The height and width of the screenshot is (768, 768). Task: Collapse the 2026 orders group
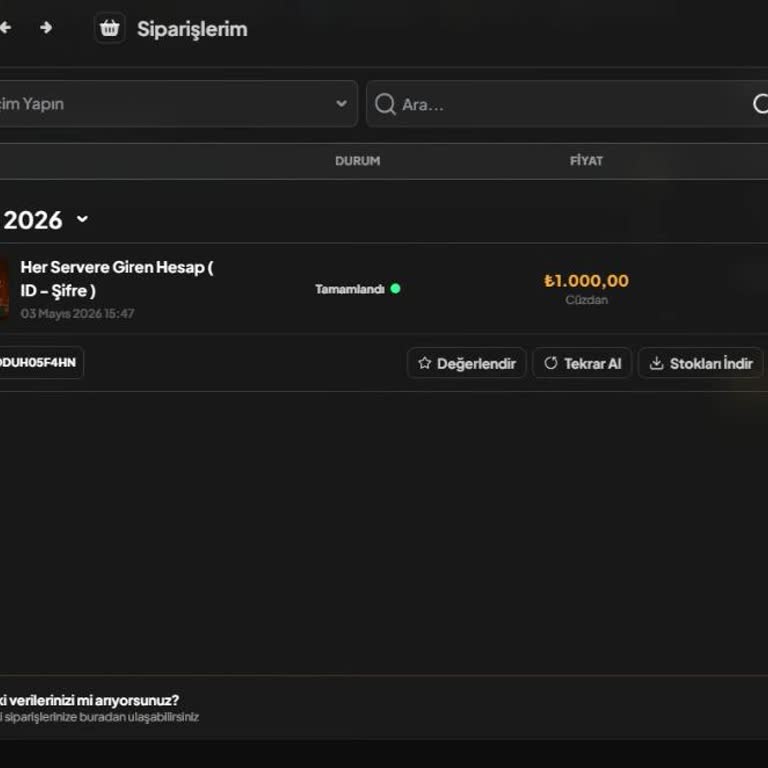click(x=82, y=219)
